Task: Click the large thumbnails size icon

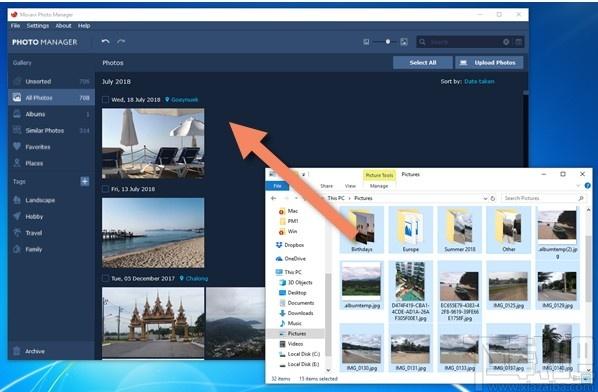Action: pyautogui.click(x=404, y=42)
